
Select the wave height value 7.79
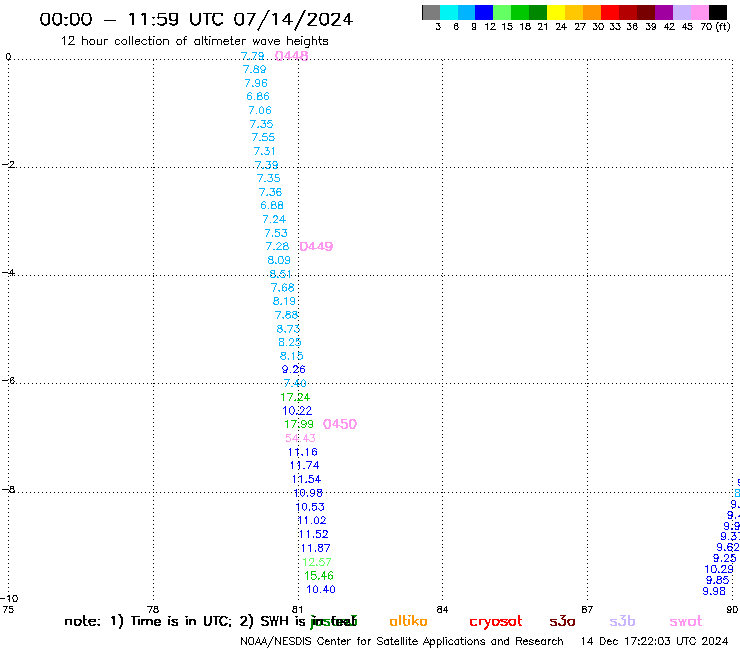pos(252,56)
